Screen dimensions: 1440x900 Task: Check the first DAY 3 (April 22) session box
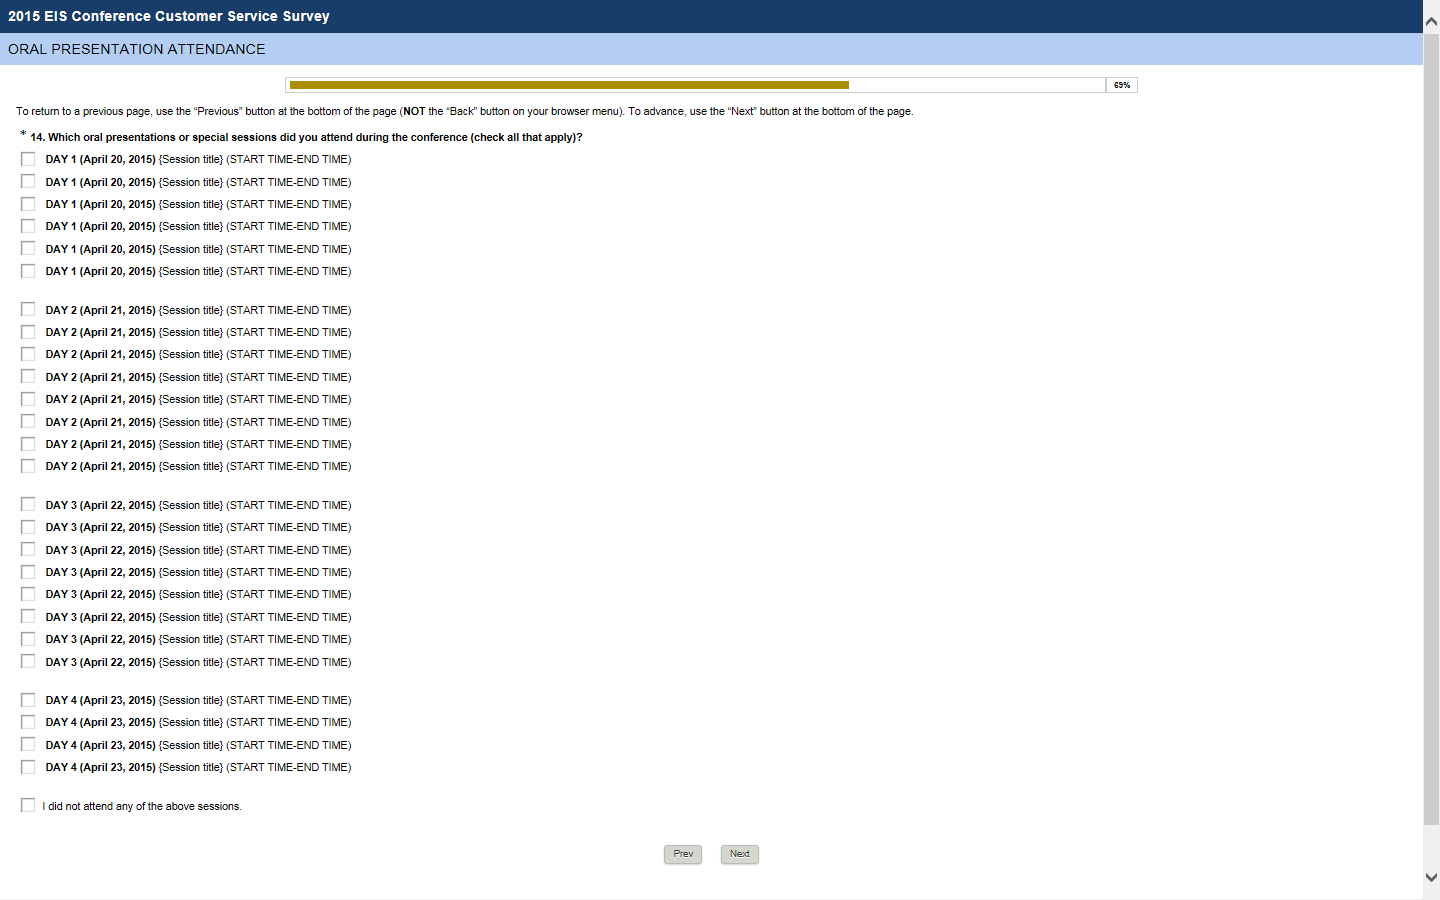click(28, 505)
